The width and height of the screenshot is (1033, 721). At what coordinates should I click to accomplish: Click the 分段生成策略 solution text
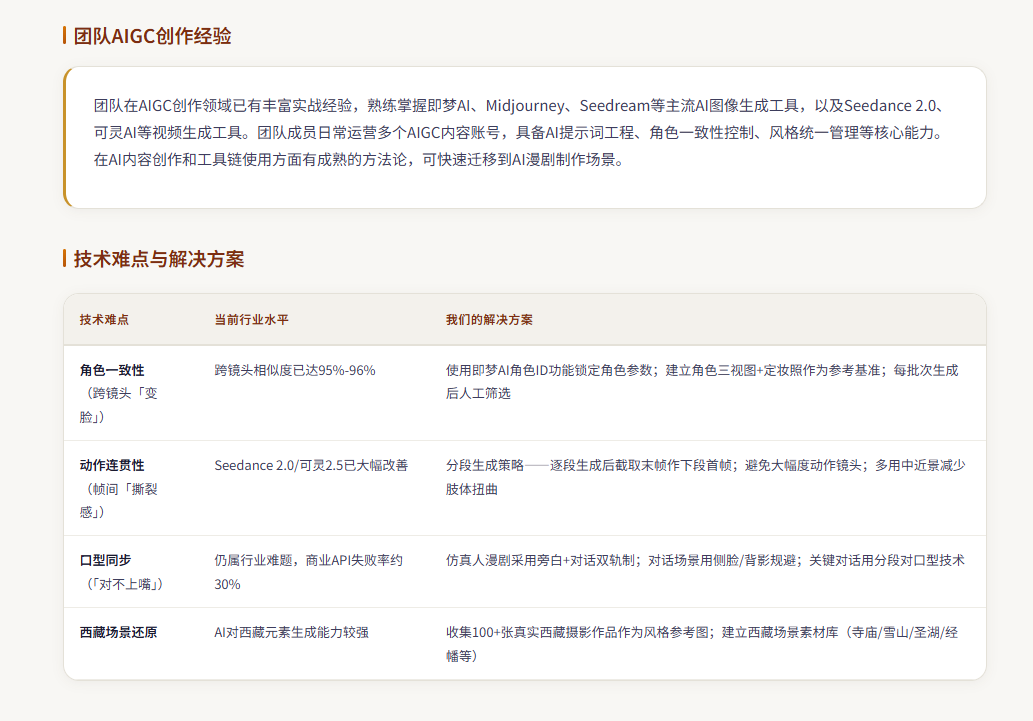706,477
